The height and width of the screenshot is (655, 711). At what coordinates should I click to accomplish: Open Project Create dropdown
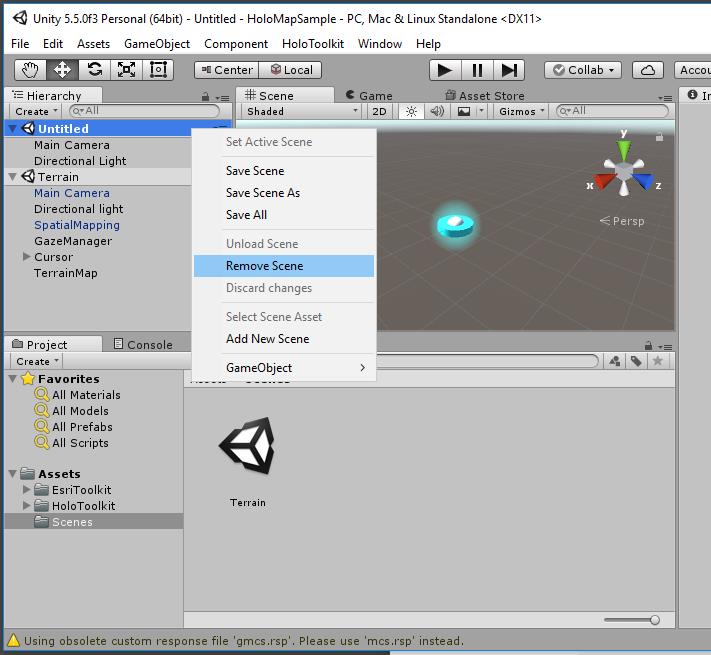[x=37, y=361]
